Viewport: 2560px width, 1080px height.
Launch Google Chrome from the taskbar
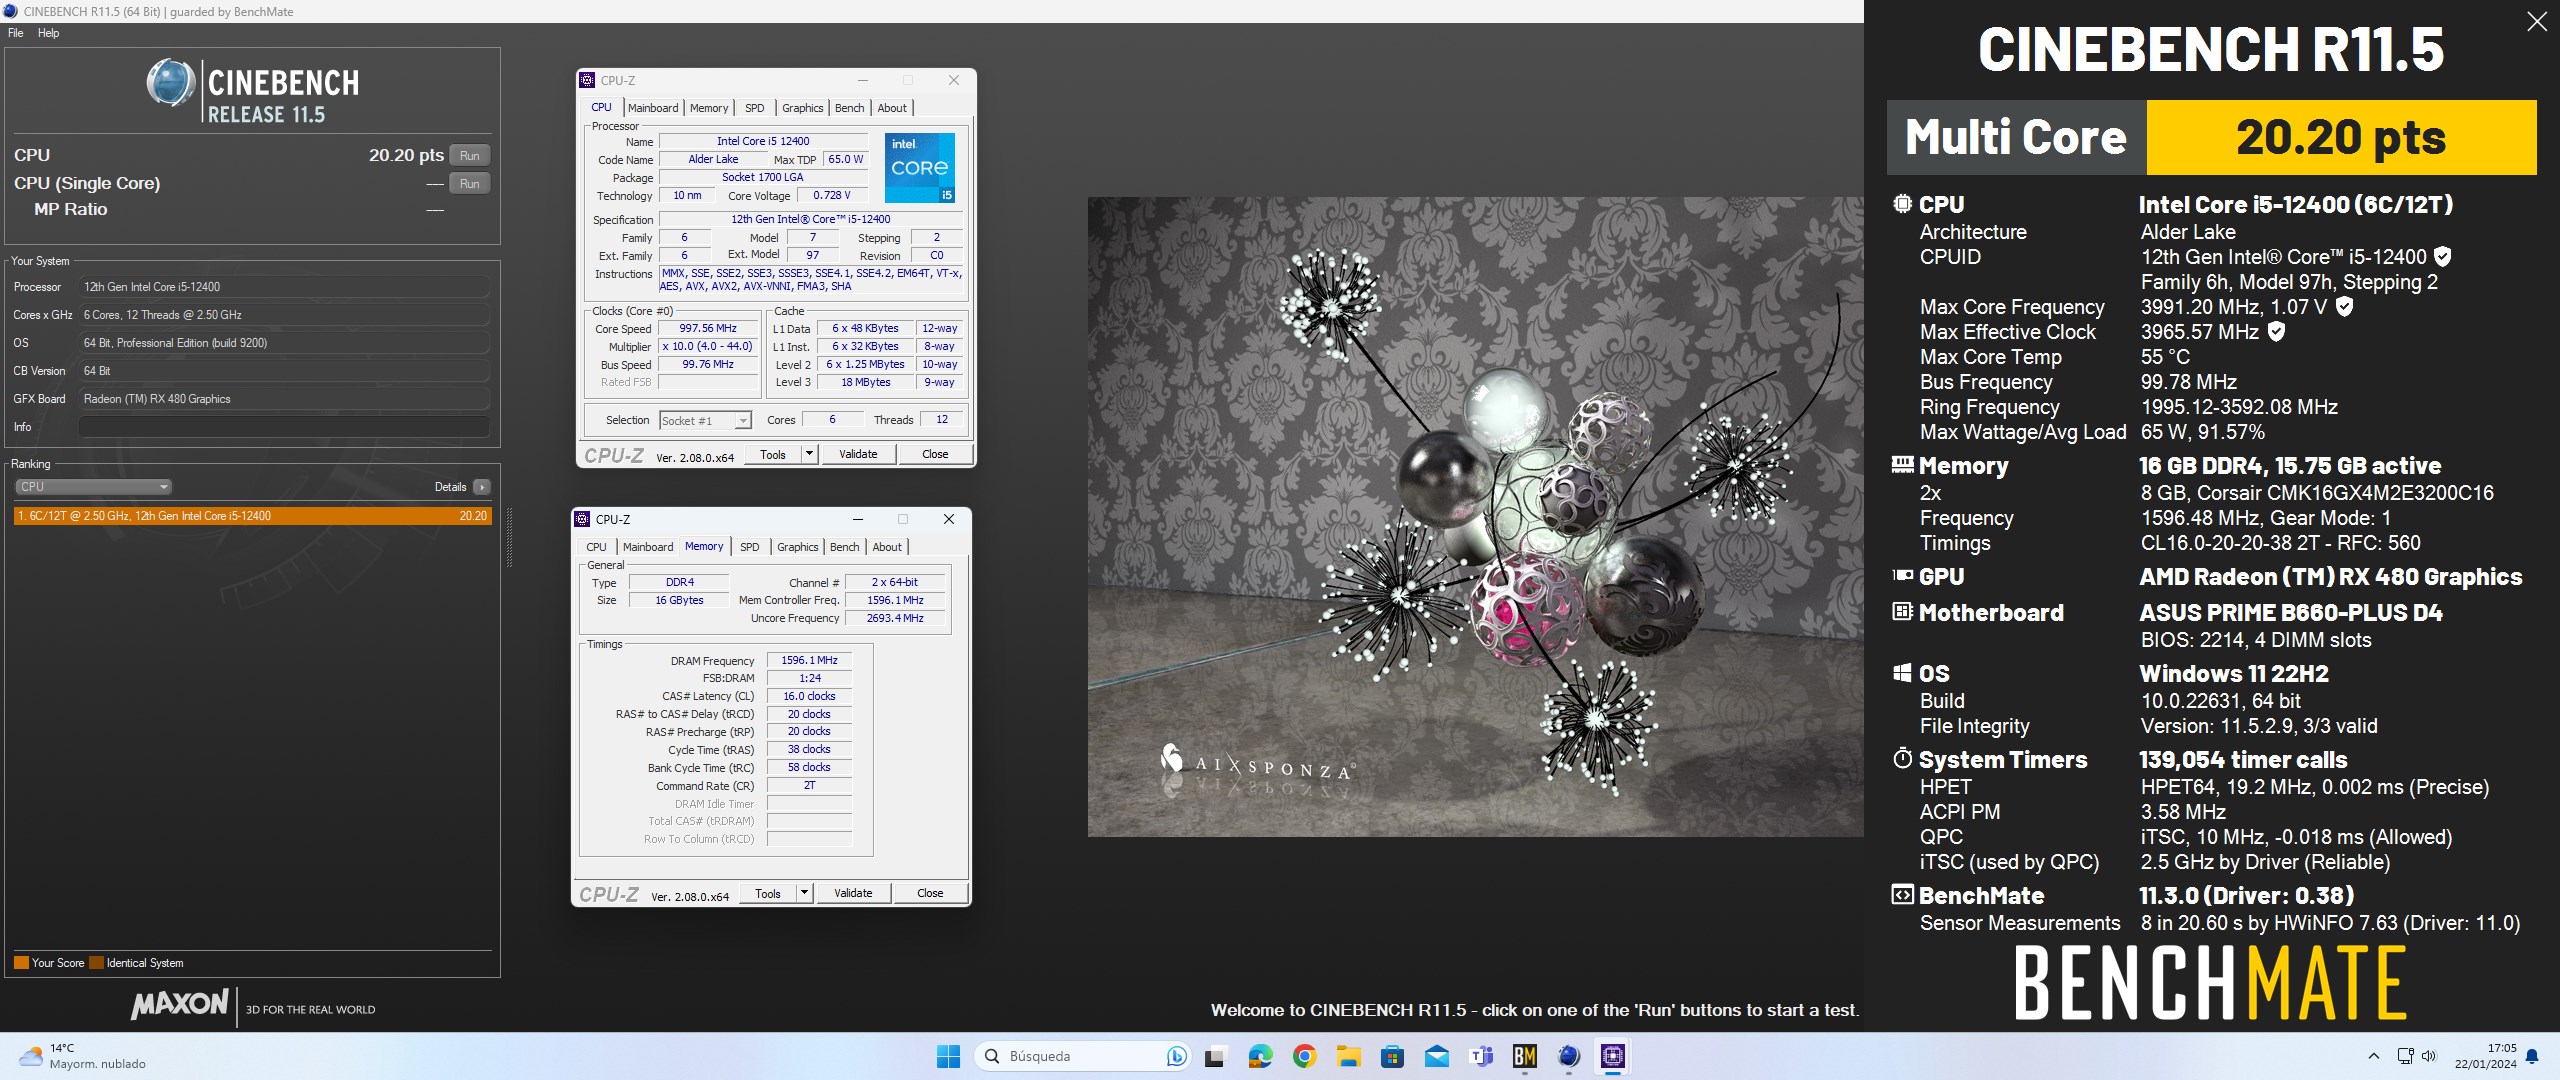[1304, 1056]
